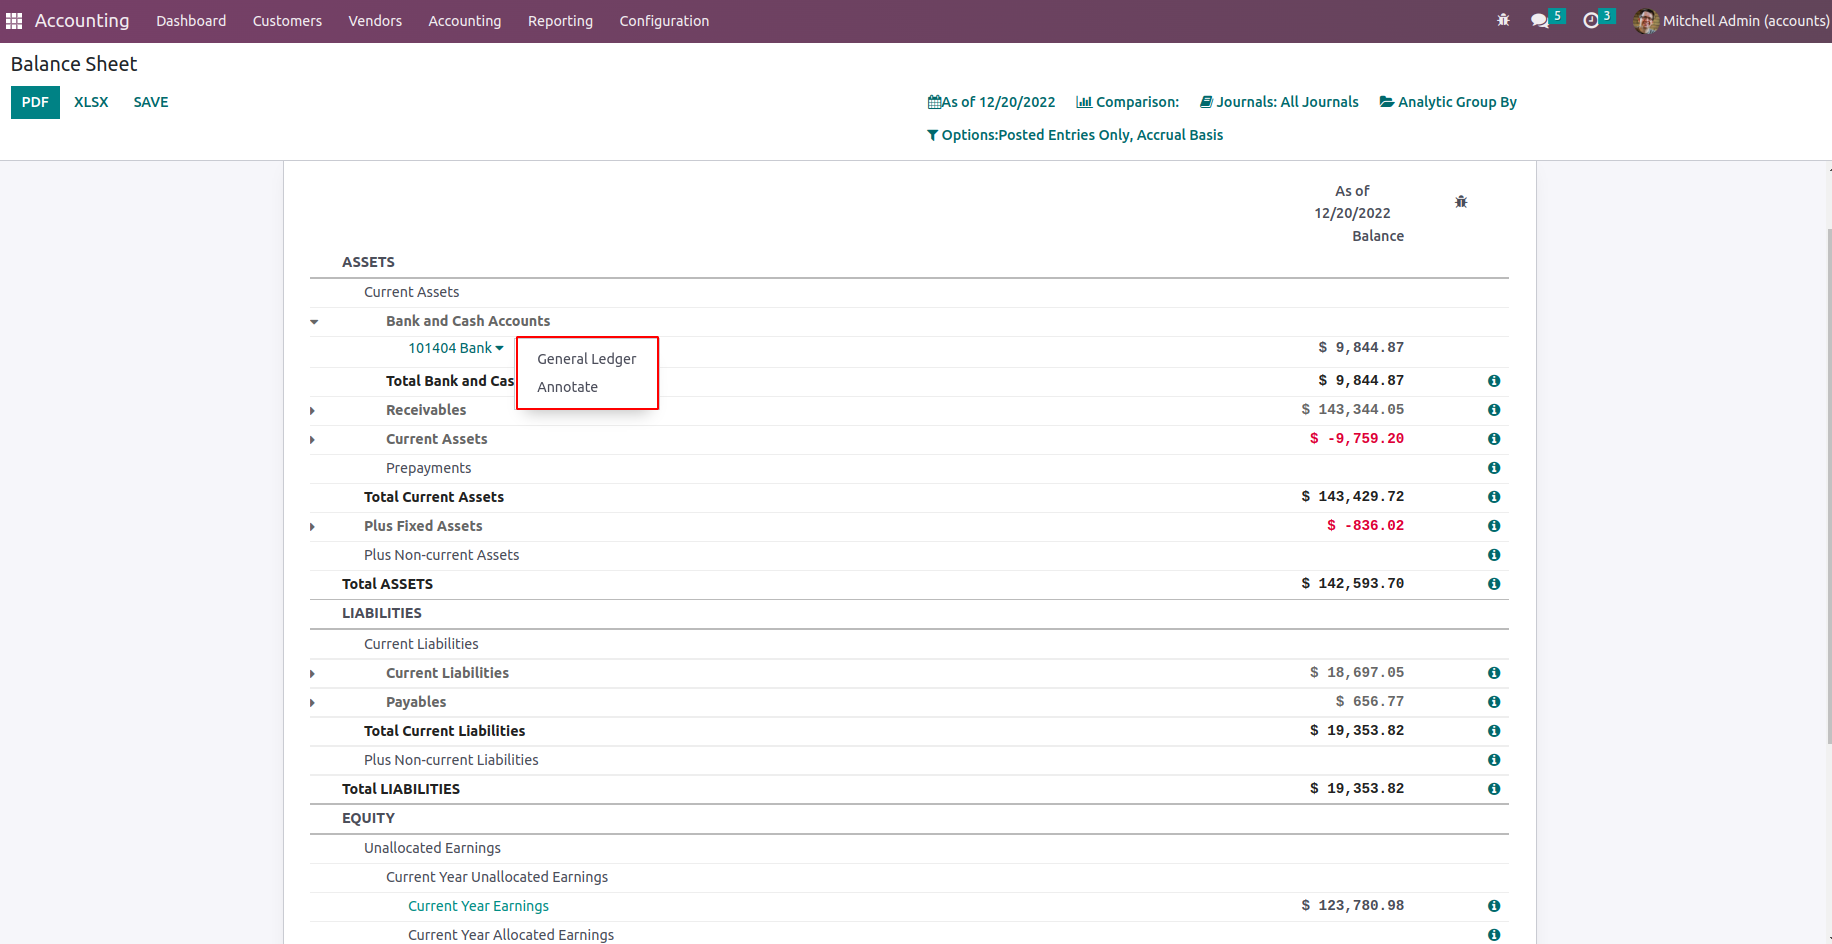Click the Unallocated Earnings row label
Viewport: 1832px width, 944px height.
[432, 848]
